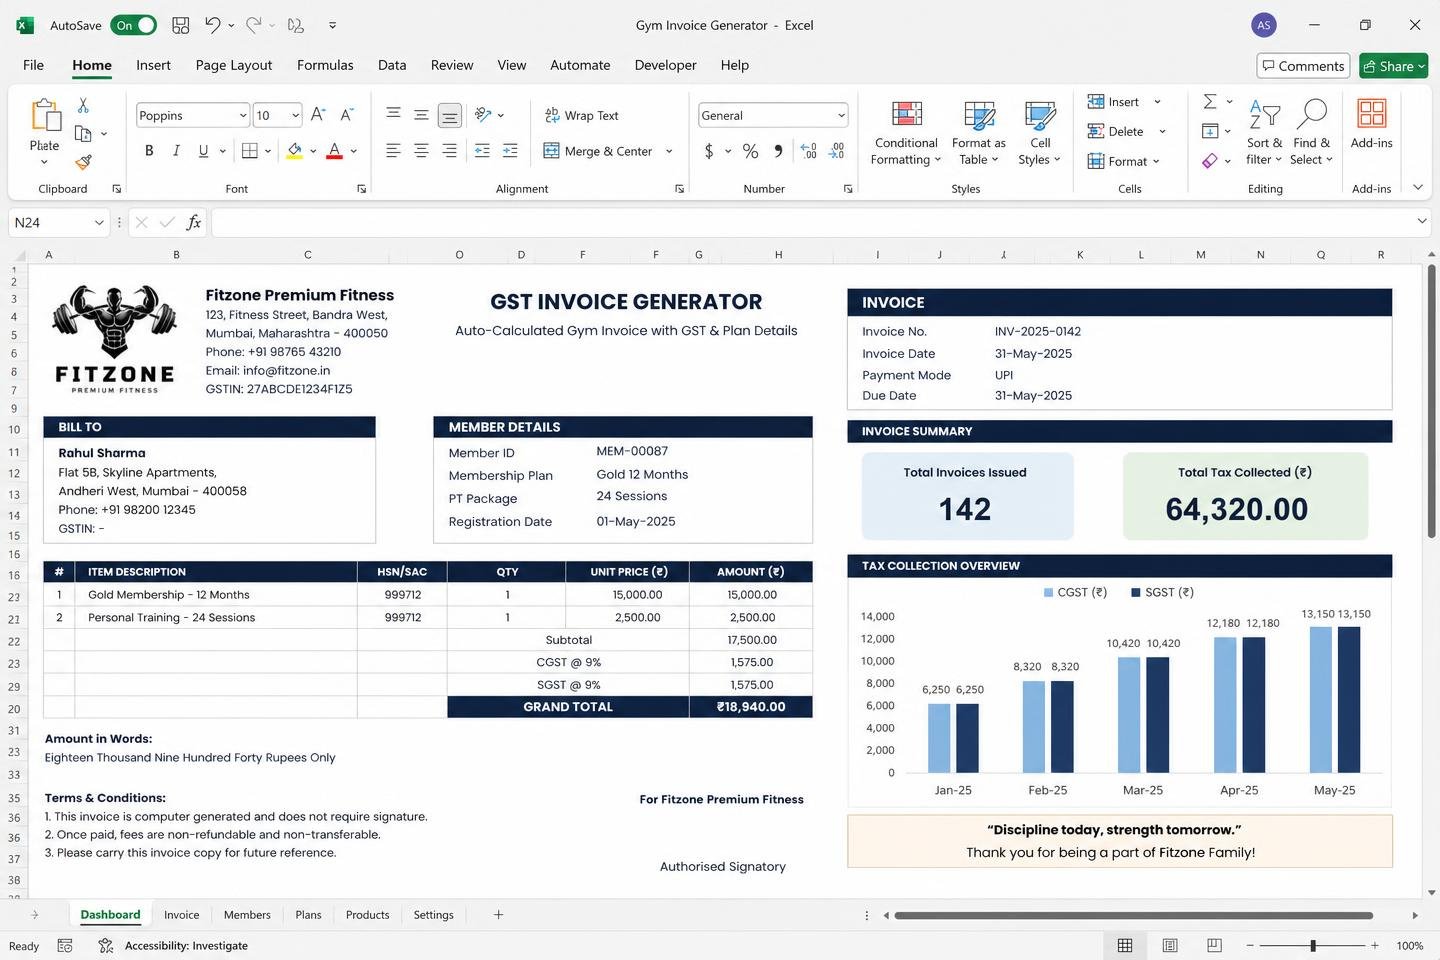
Task: Click Delete cells button
Action: pyautogui.click(x=1115, y=131)
